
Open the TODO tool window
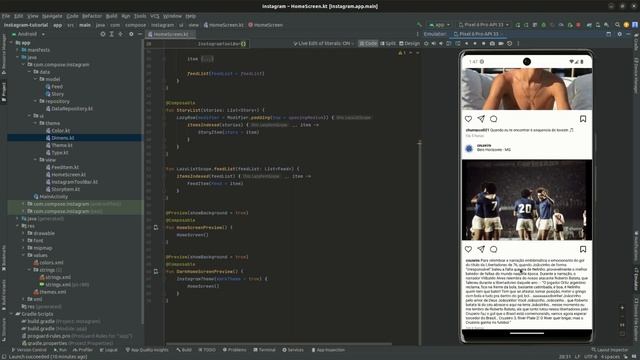click(207, 350)
